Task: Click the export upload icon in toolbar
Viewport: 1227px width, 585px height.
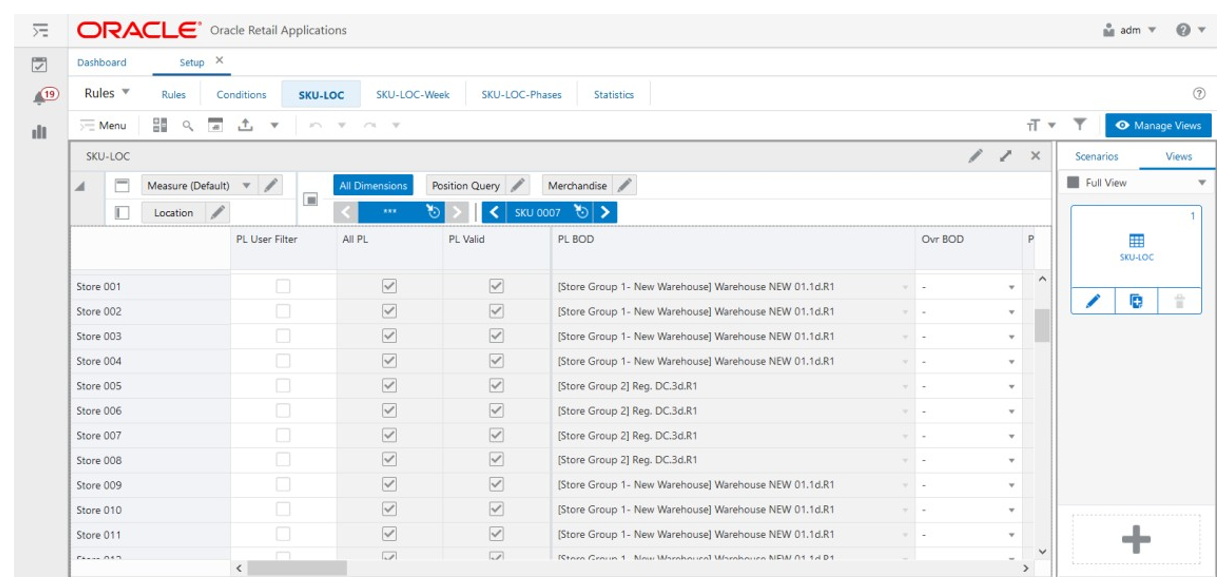Action: 245,125
